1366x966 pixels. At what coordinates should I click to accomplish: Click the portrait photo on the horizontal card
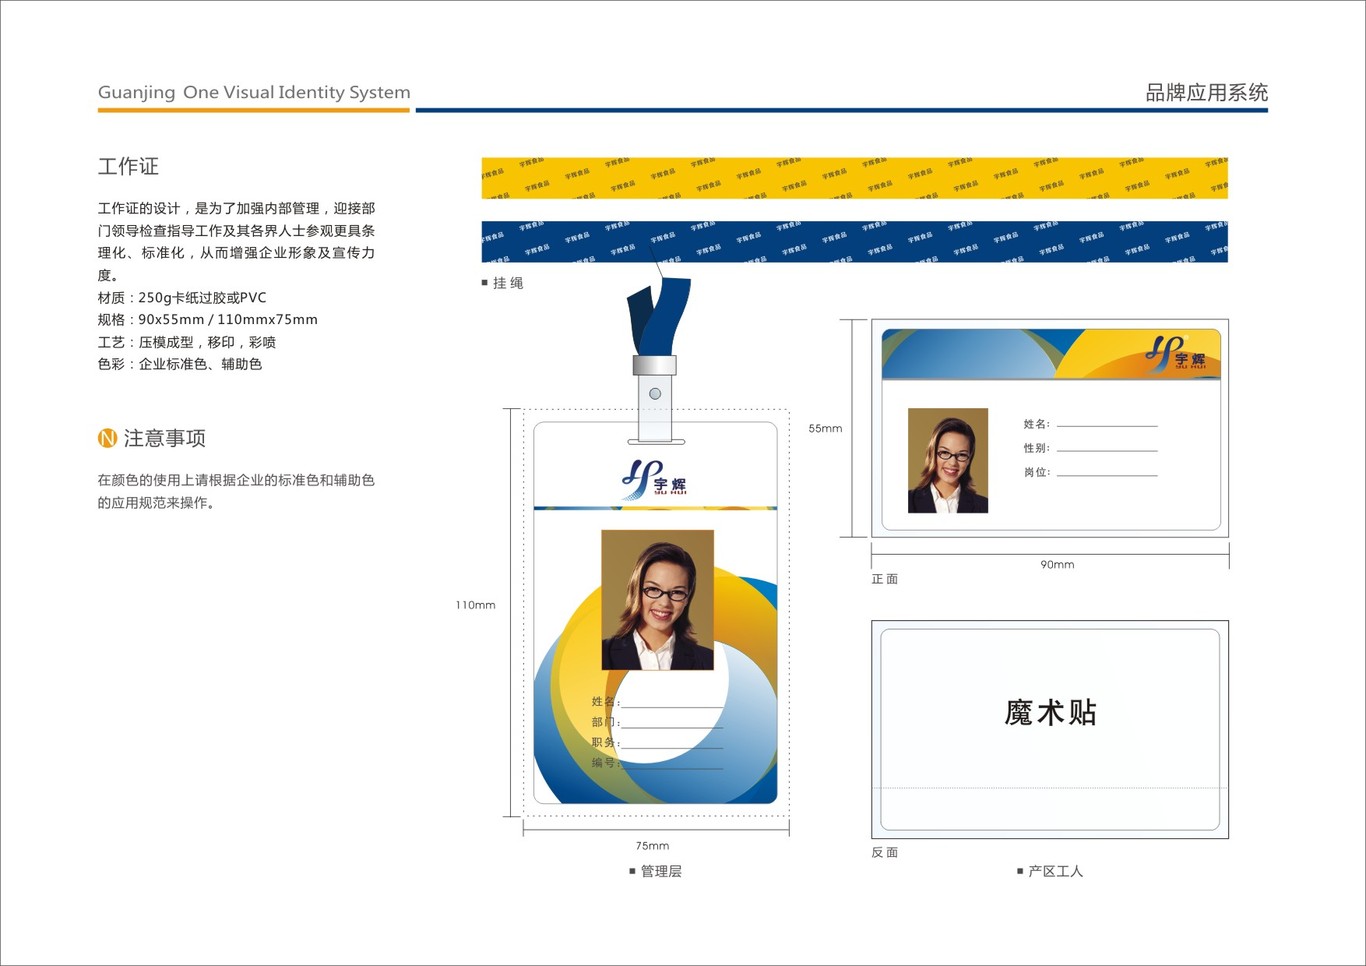(x=948, y=460)
